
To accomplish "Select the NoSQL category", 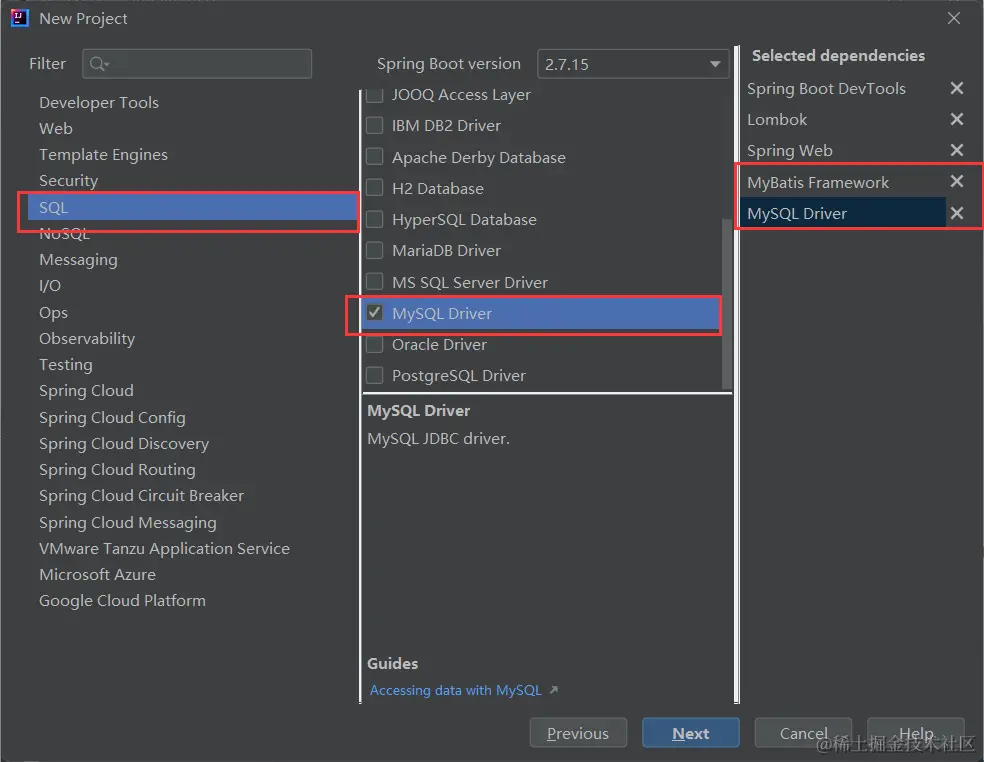I will [x=64, y=234].
